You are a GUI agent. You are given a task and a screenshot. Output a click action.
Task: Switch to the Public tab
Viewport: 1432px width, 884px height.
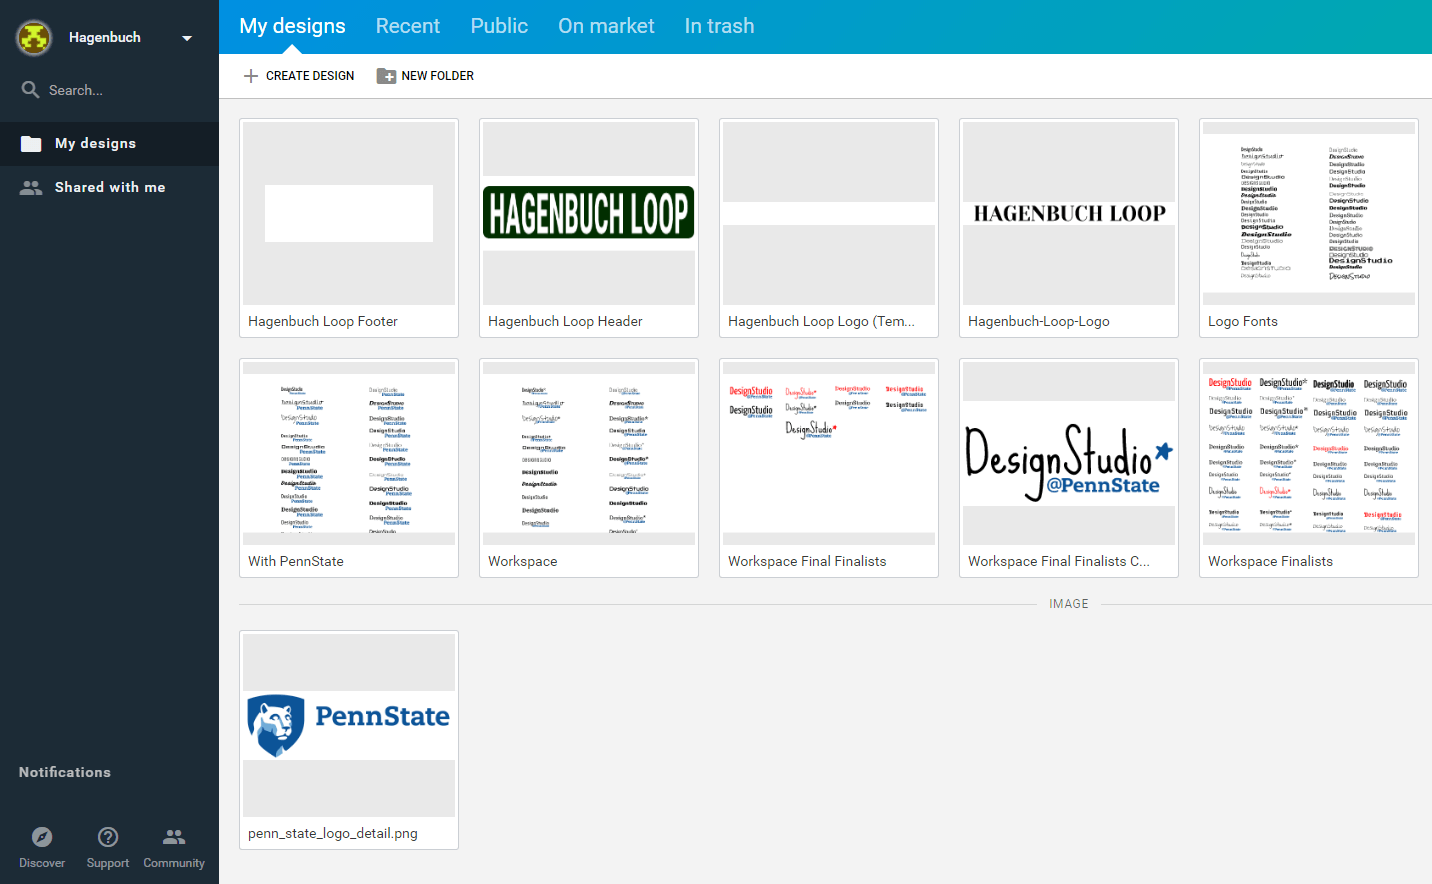[x=499, y=26]
